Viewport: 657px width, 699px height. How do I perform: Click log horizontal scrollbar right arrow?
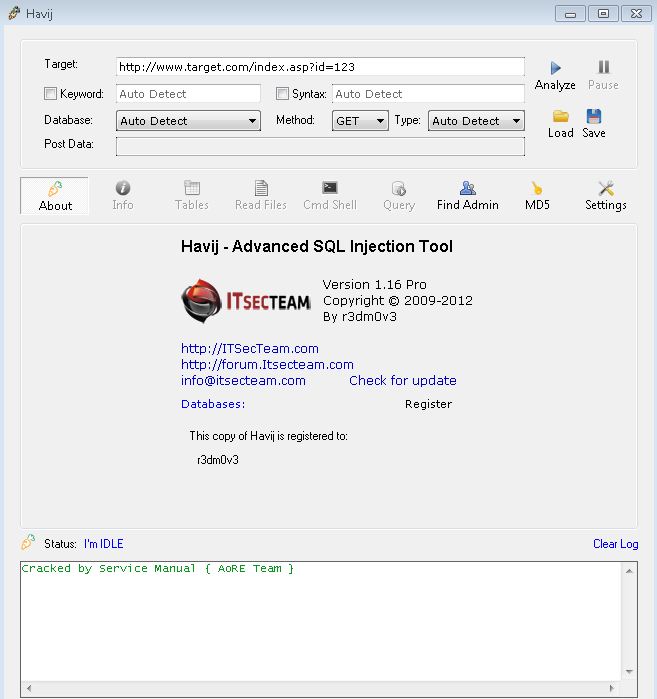tap(612, 688)
